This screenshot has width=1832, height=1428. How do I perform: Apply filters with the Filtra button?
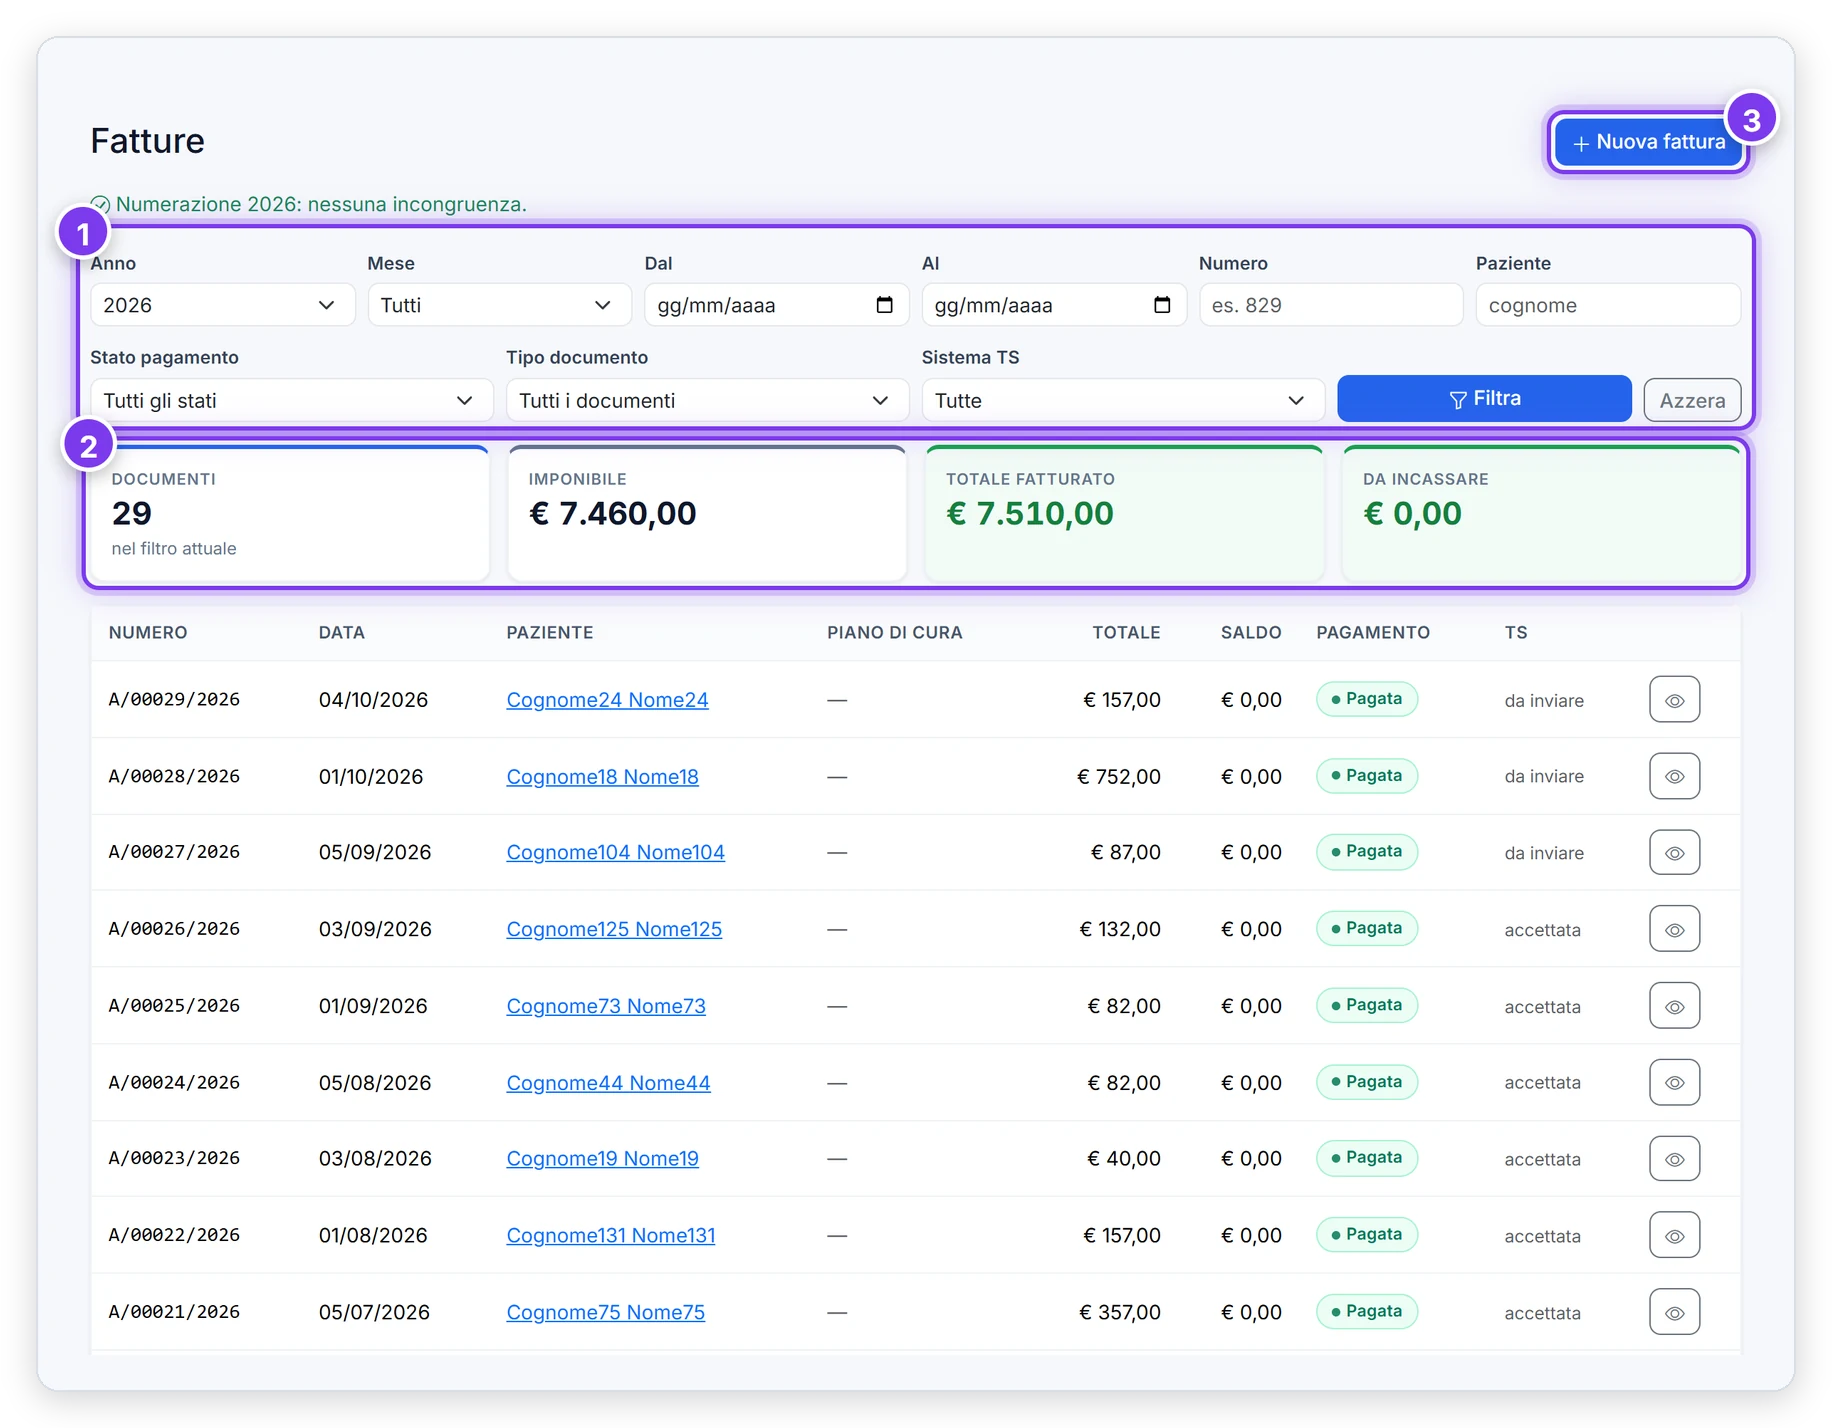(1484, 398)
